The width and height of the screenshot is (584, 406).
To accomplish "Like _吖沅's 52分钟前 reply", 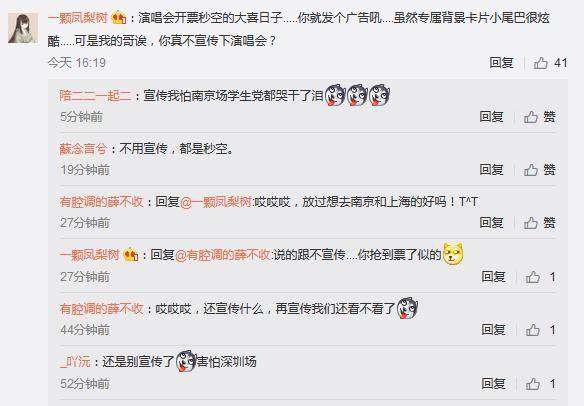I will tap(533, 384).
